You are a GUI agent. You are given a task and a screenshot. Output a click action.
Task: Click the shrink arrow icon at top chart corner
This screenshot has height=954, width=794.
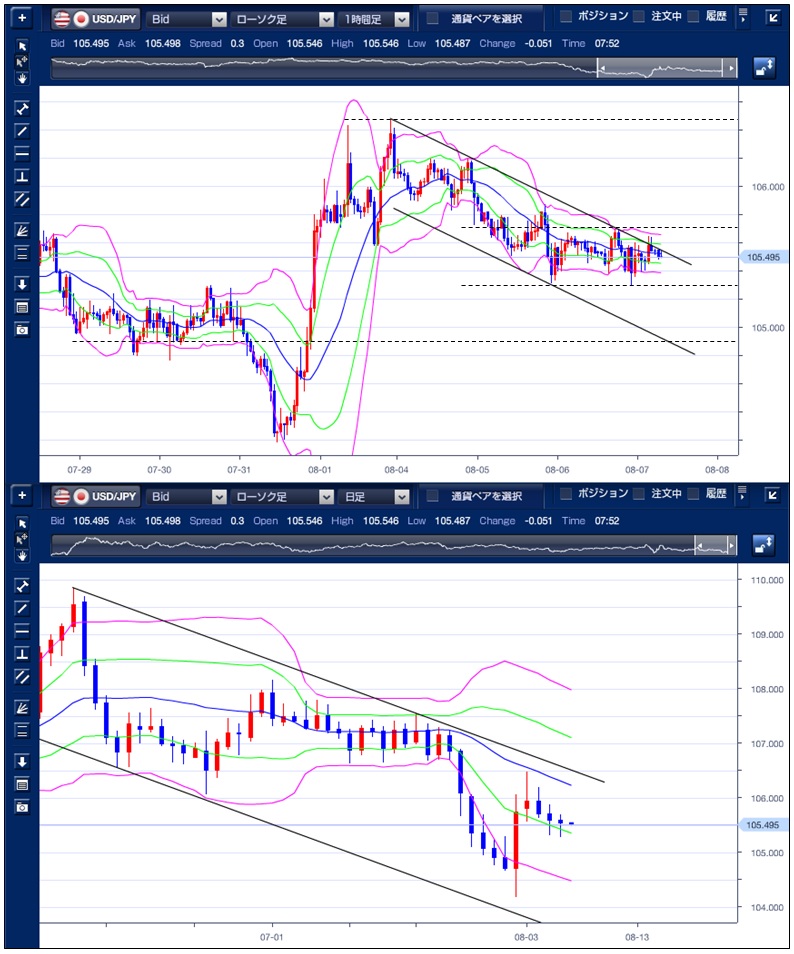tap(774, 17)
